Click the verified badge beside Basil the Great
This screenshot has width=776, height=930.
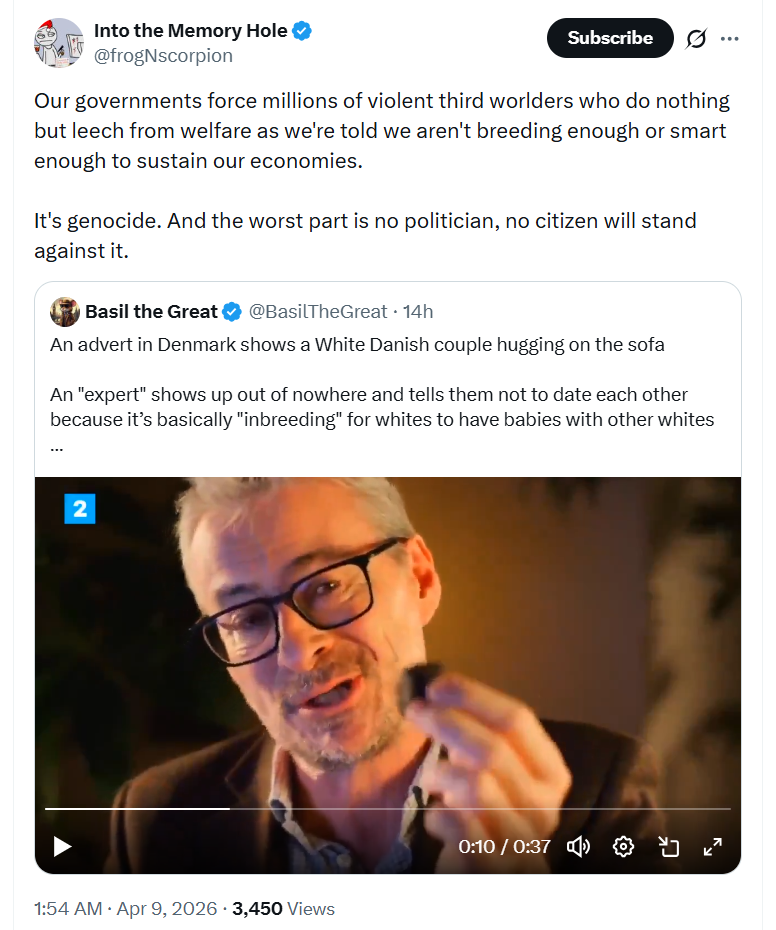pyautogui.click(x=231, y=311)
